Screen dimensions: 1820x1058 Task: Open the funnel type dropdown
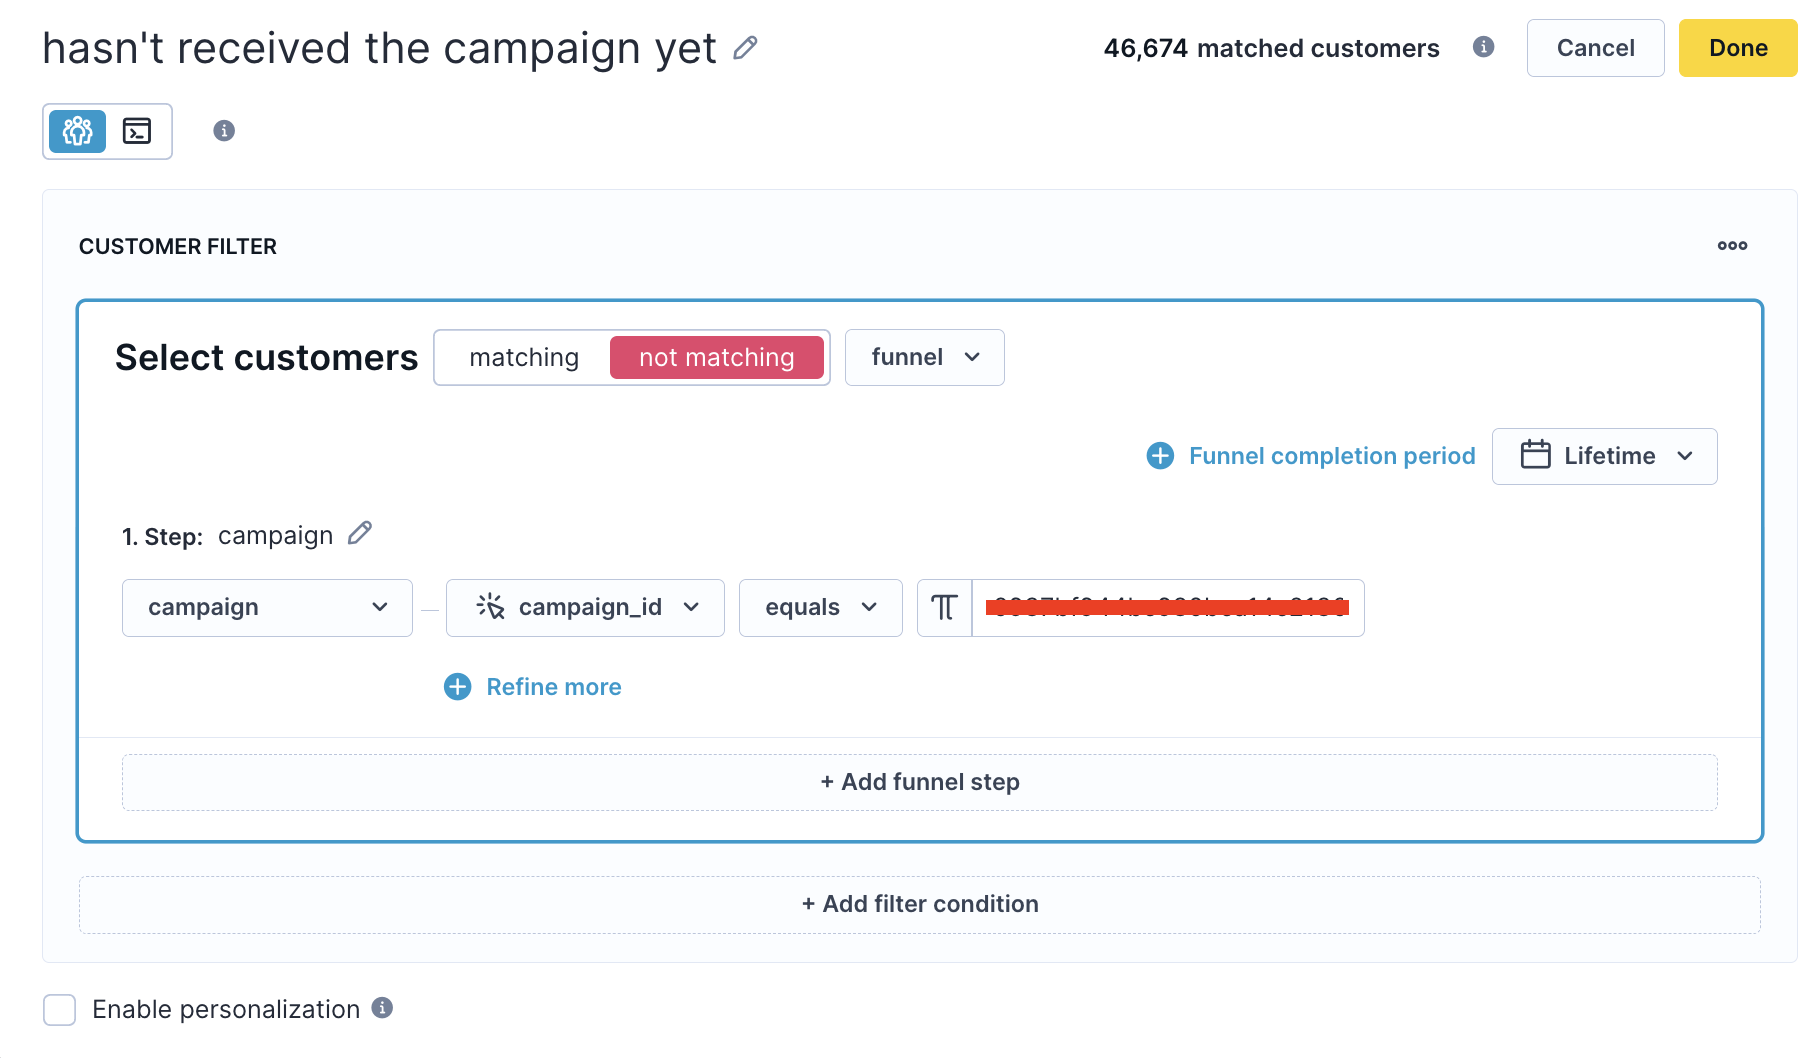(925, 358)
